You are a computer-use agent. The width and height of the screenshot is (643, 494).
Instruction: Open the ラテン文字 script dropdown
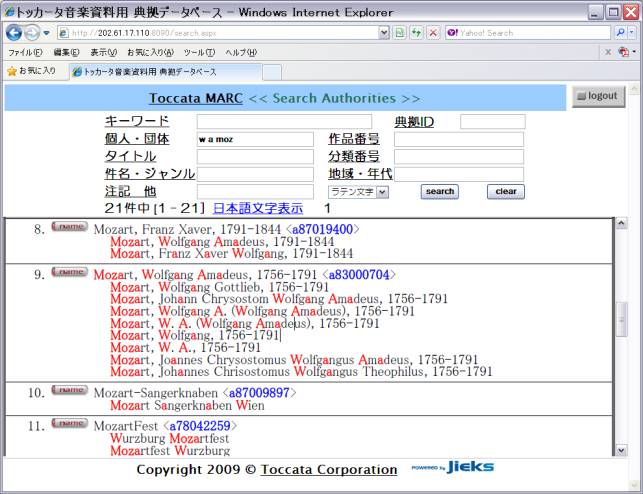pyautogui.click(x=358, y=192)
